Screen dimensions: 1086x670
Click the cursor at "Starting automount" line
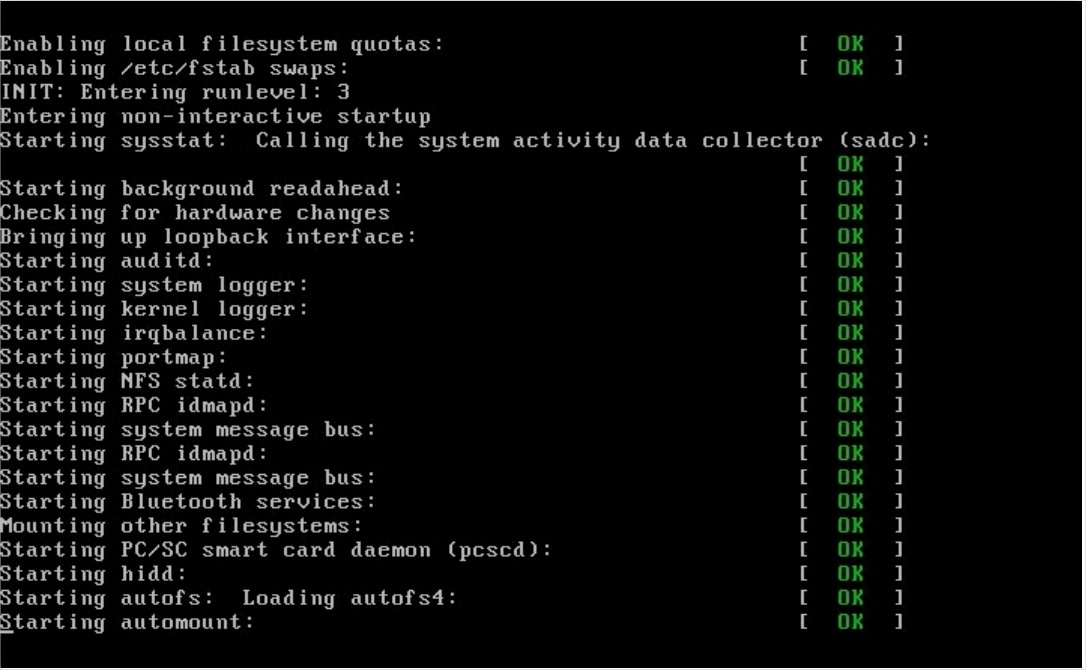pyautogui.click(x=6, y=622)
